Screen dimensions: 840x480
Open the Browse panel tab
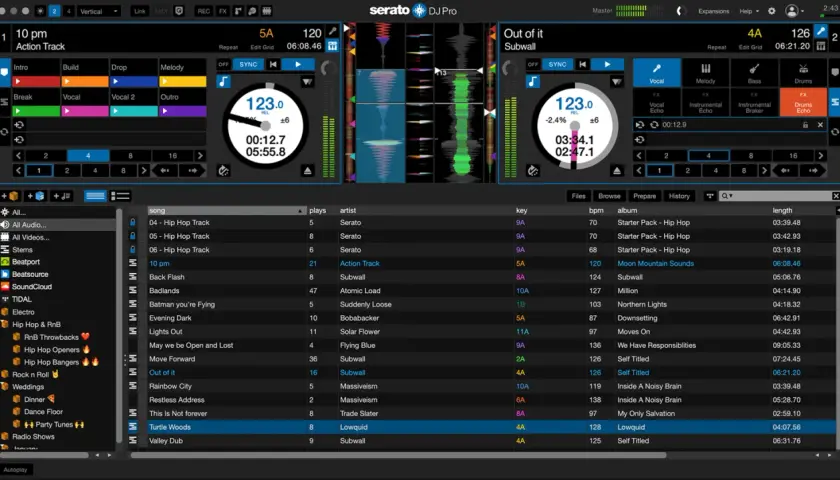click(609, 196)
